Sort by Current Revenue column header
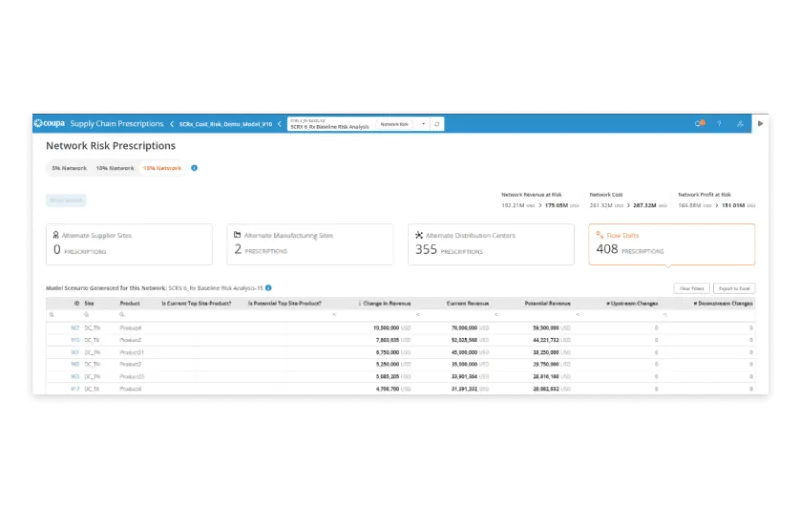 pos(468,303)
